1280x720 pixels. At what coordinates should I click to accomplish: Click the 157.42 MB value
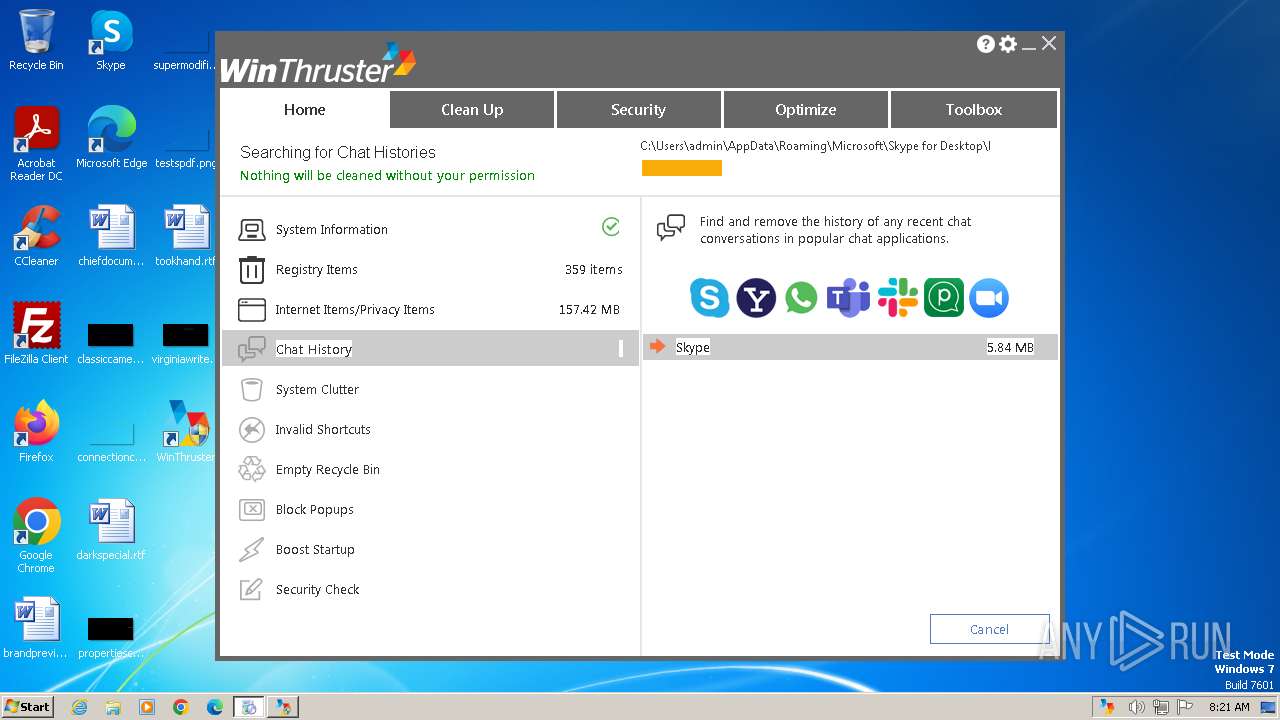589,310
